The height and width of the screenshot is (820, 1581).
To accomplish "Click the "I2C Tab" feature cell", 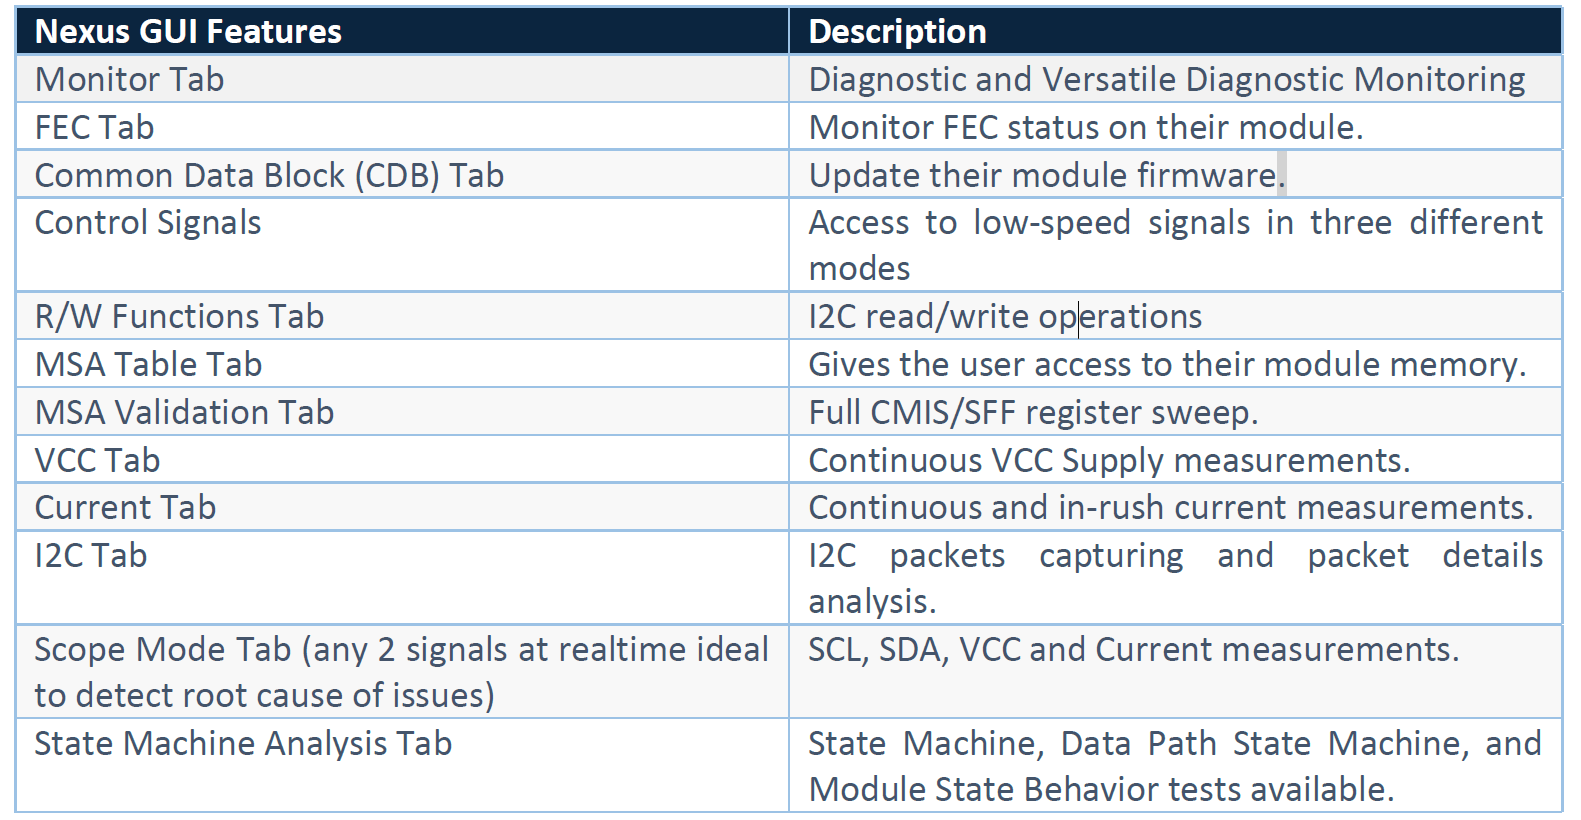I will 91,556.
